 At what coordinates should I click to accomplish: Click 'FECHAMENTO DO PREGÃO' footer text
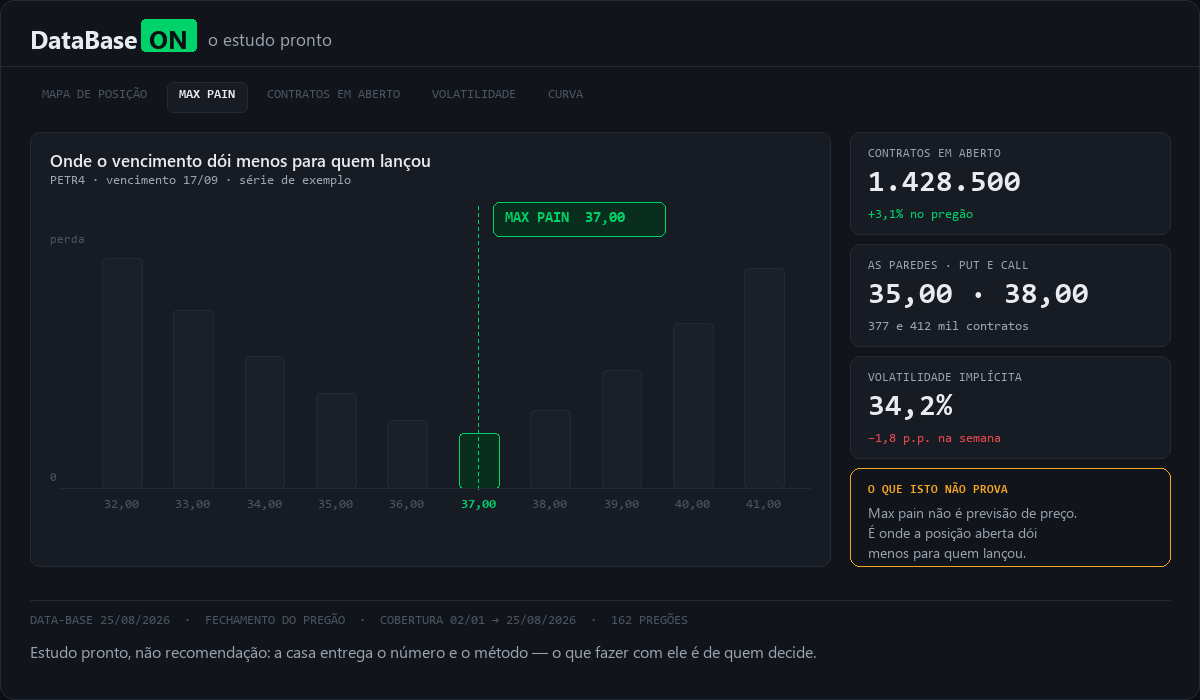(275, 620)
